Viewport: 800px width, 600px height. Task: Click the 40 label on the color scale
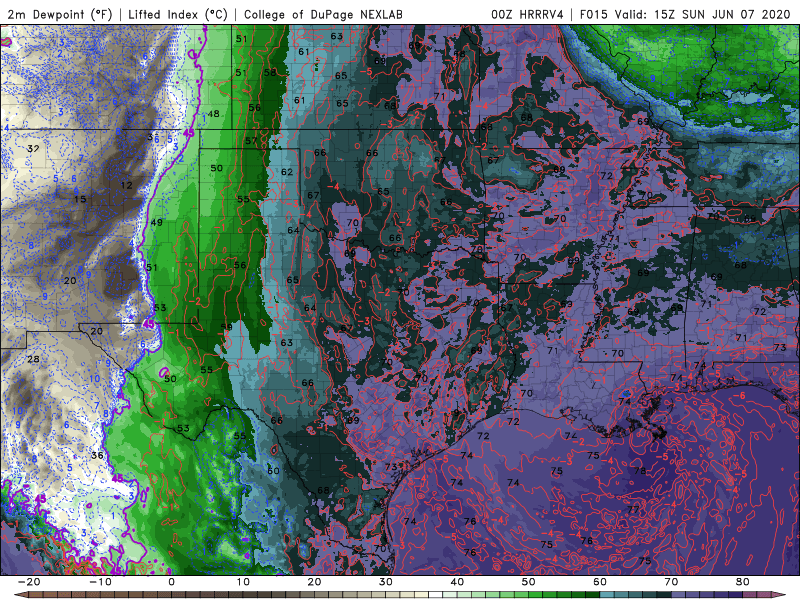tap(457, 582)
